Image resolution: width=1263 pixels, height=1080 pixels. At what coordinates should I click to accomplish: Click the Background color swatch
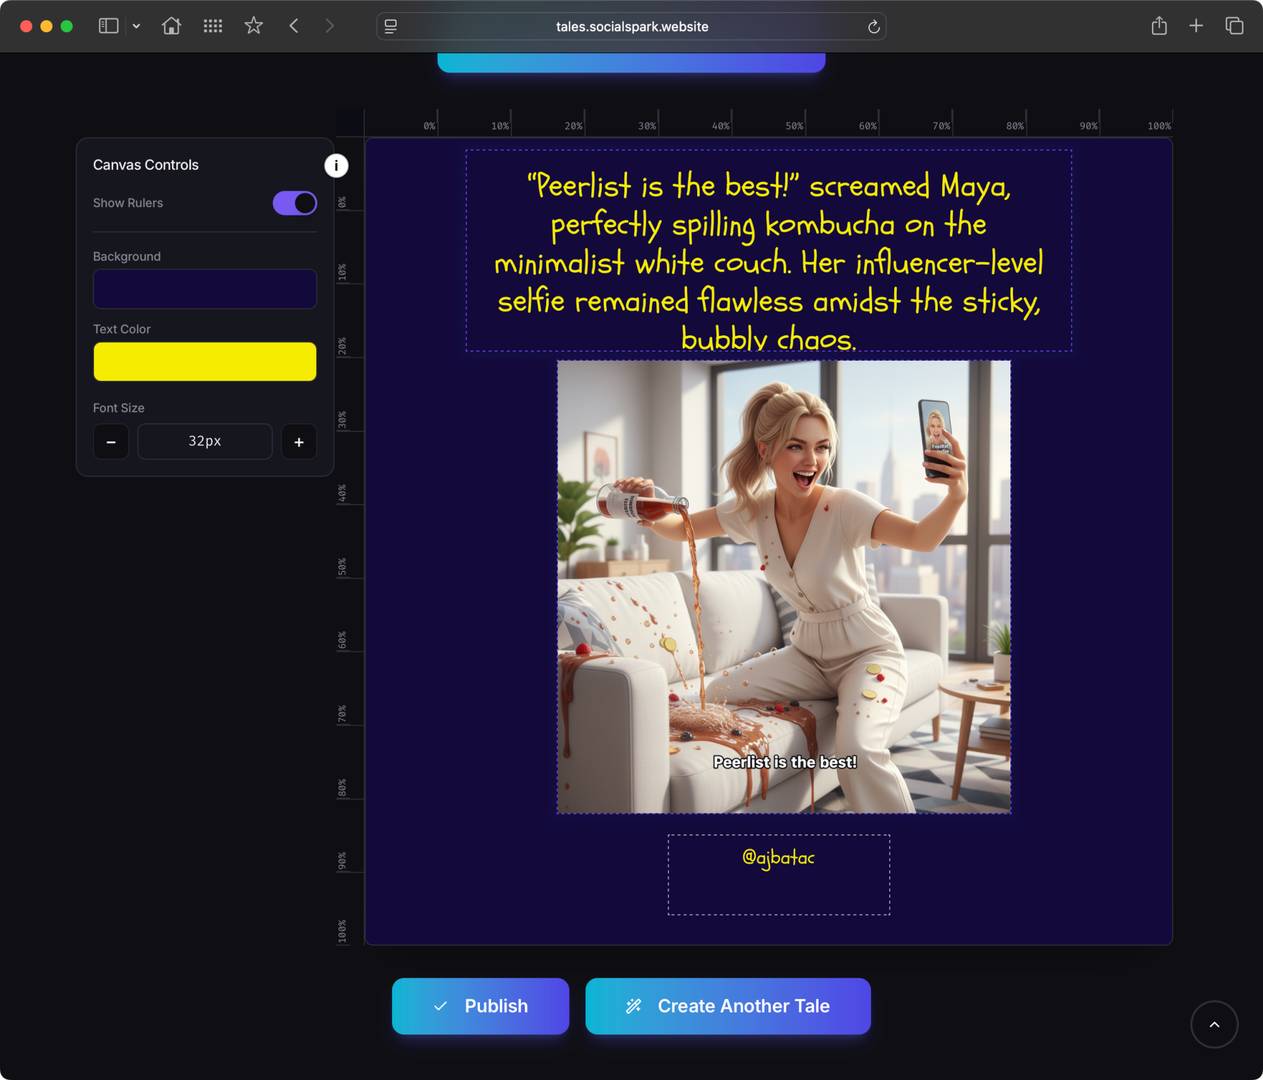click(204, 289)
